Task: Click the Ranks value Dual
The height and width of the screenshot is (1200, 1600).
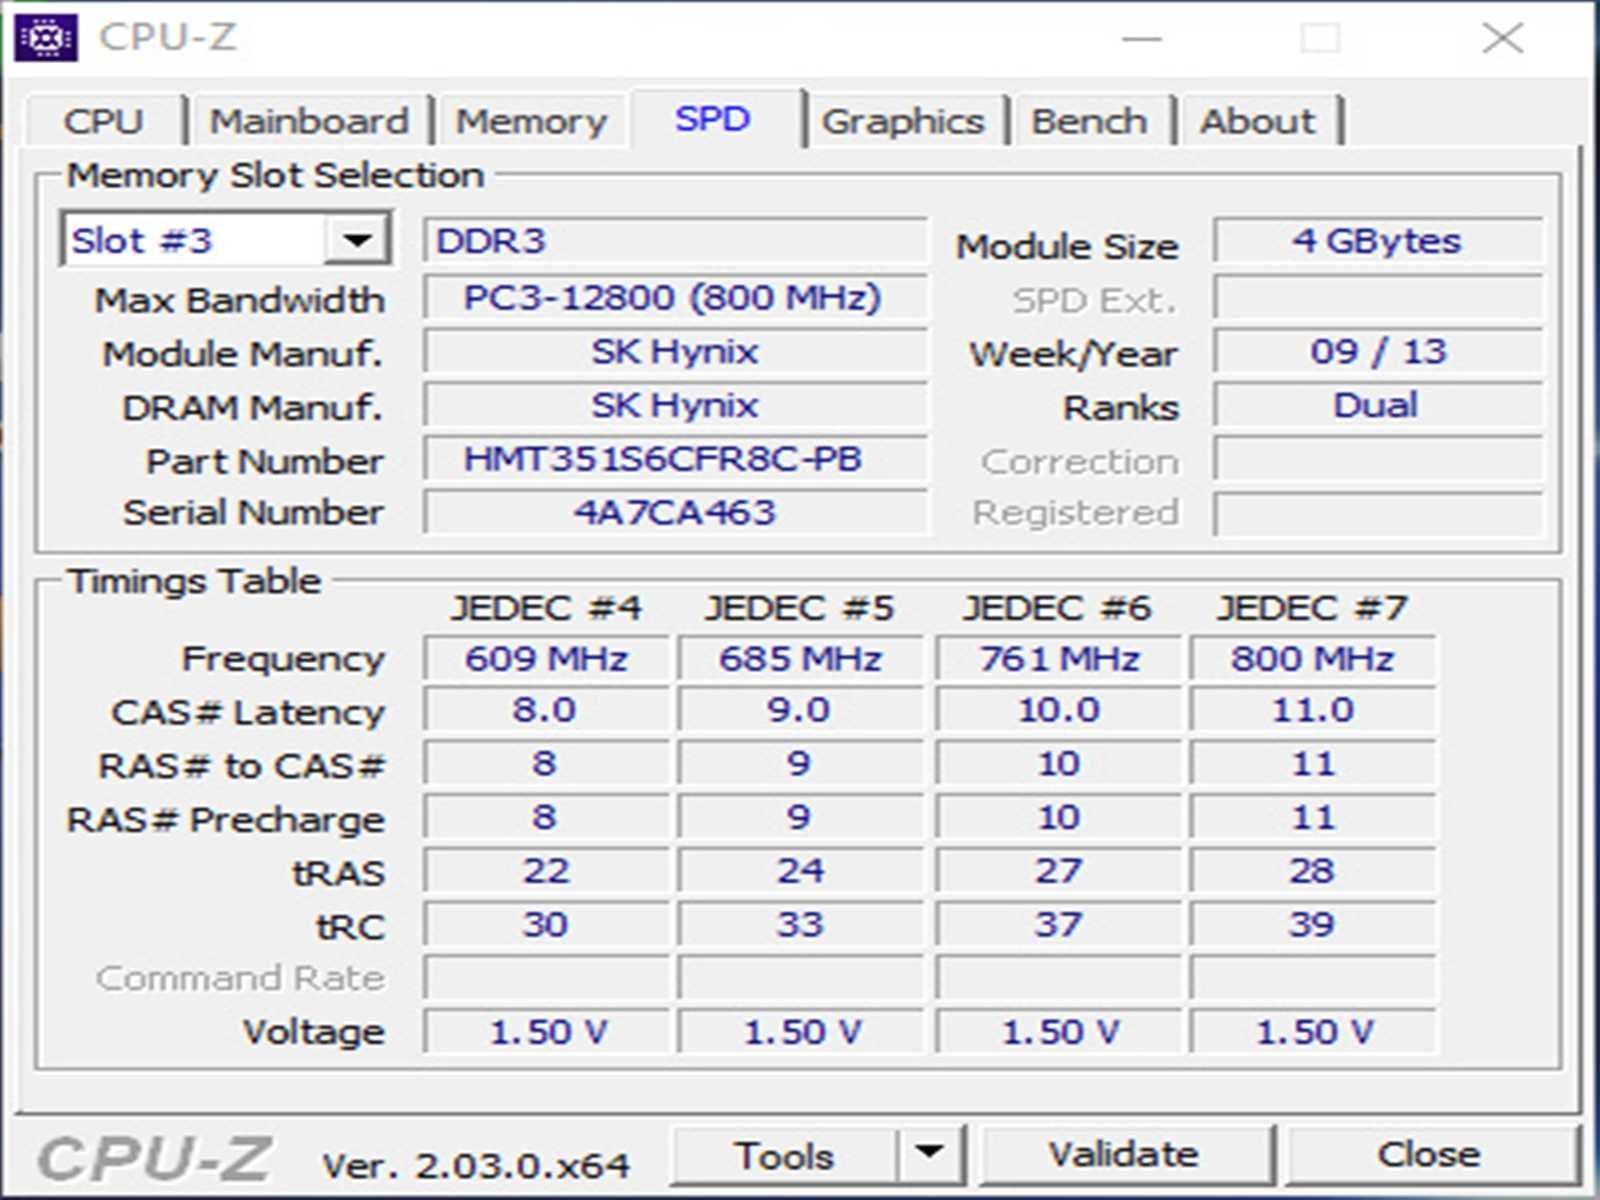Action: point(1377,405)
